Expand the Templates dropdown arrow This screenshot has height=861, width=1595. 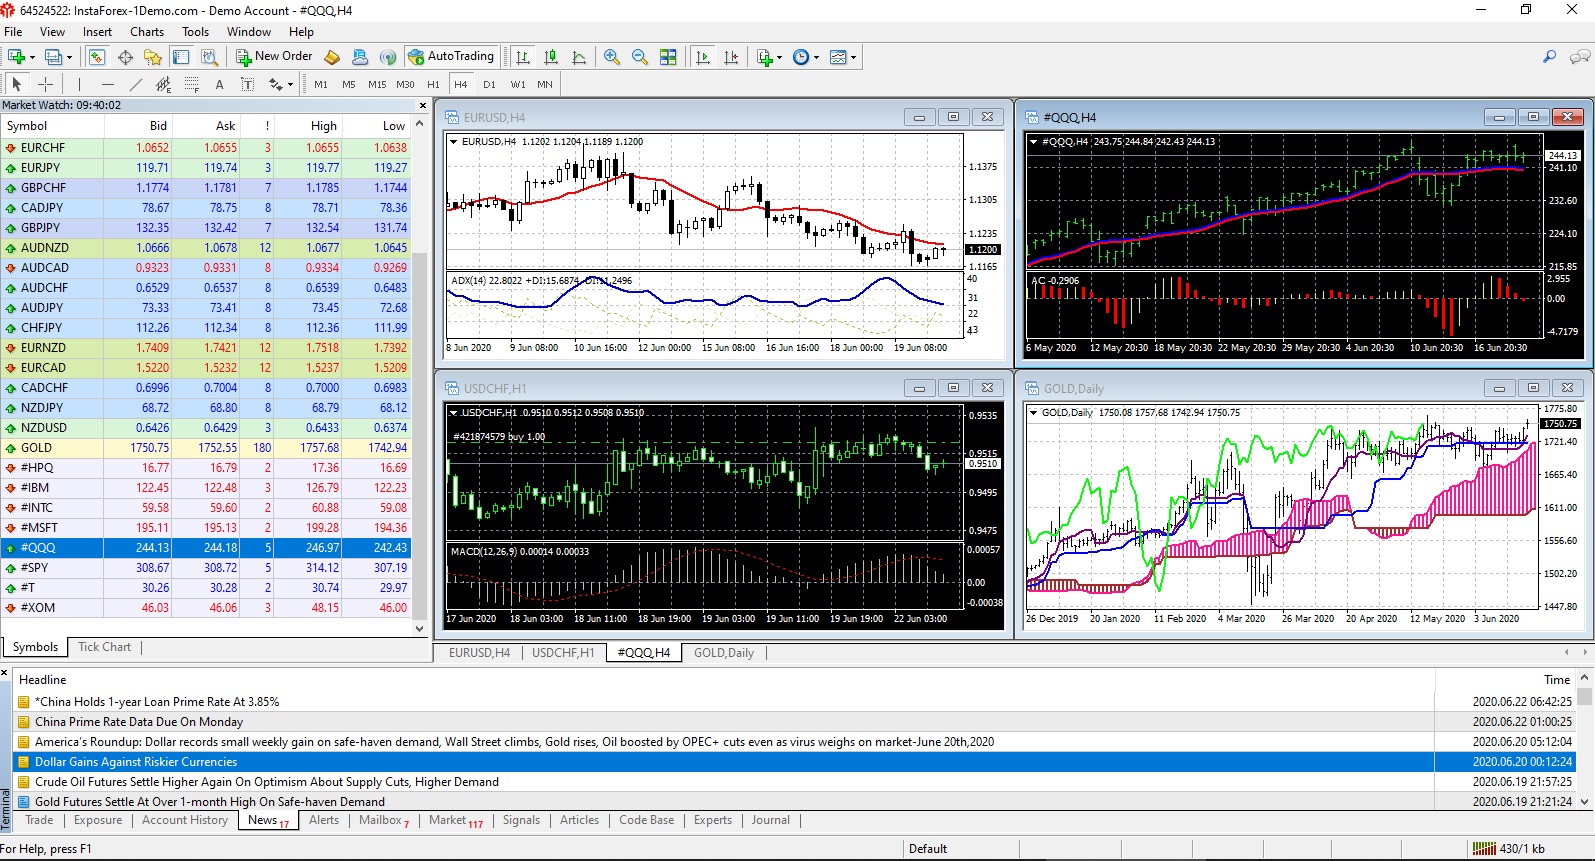[x=853, y=57]
